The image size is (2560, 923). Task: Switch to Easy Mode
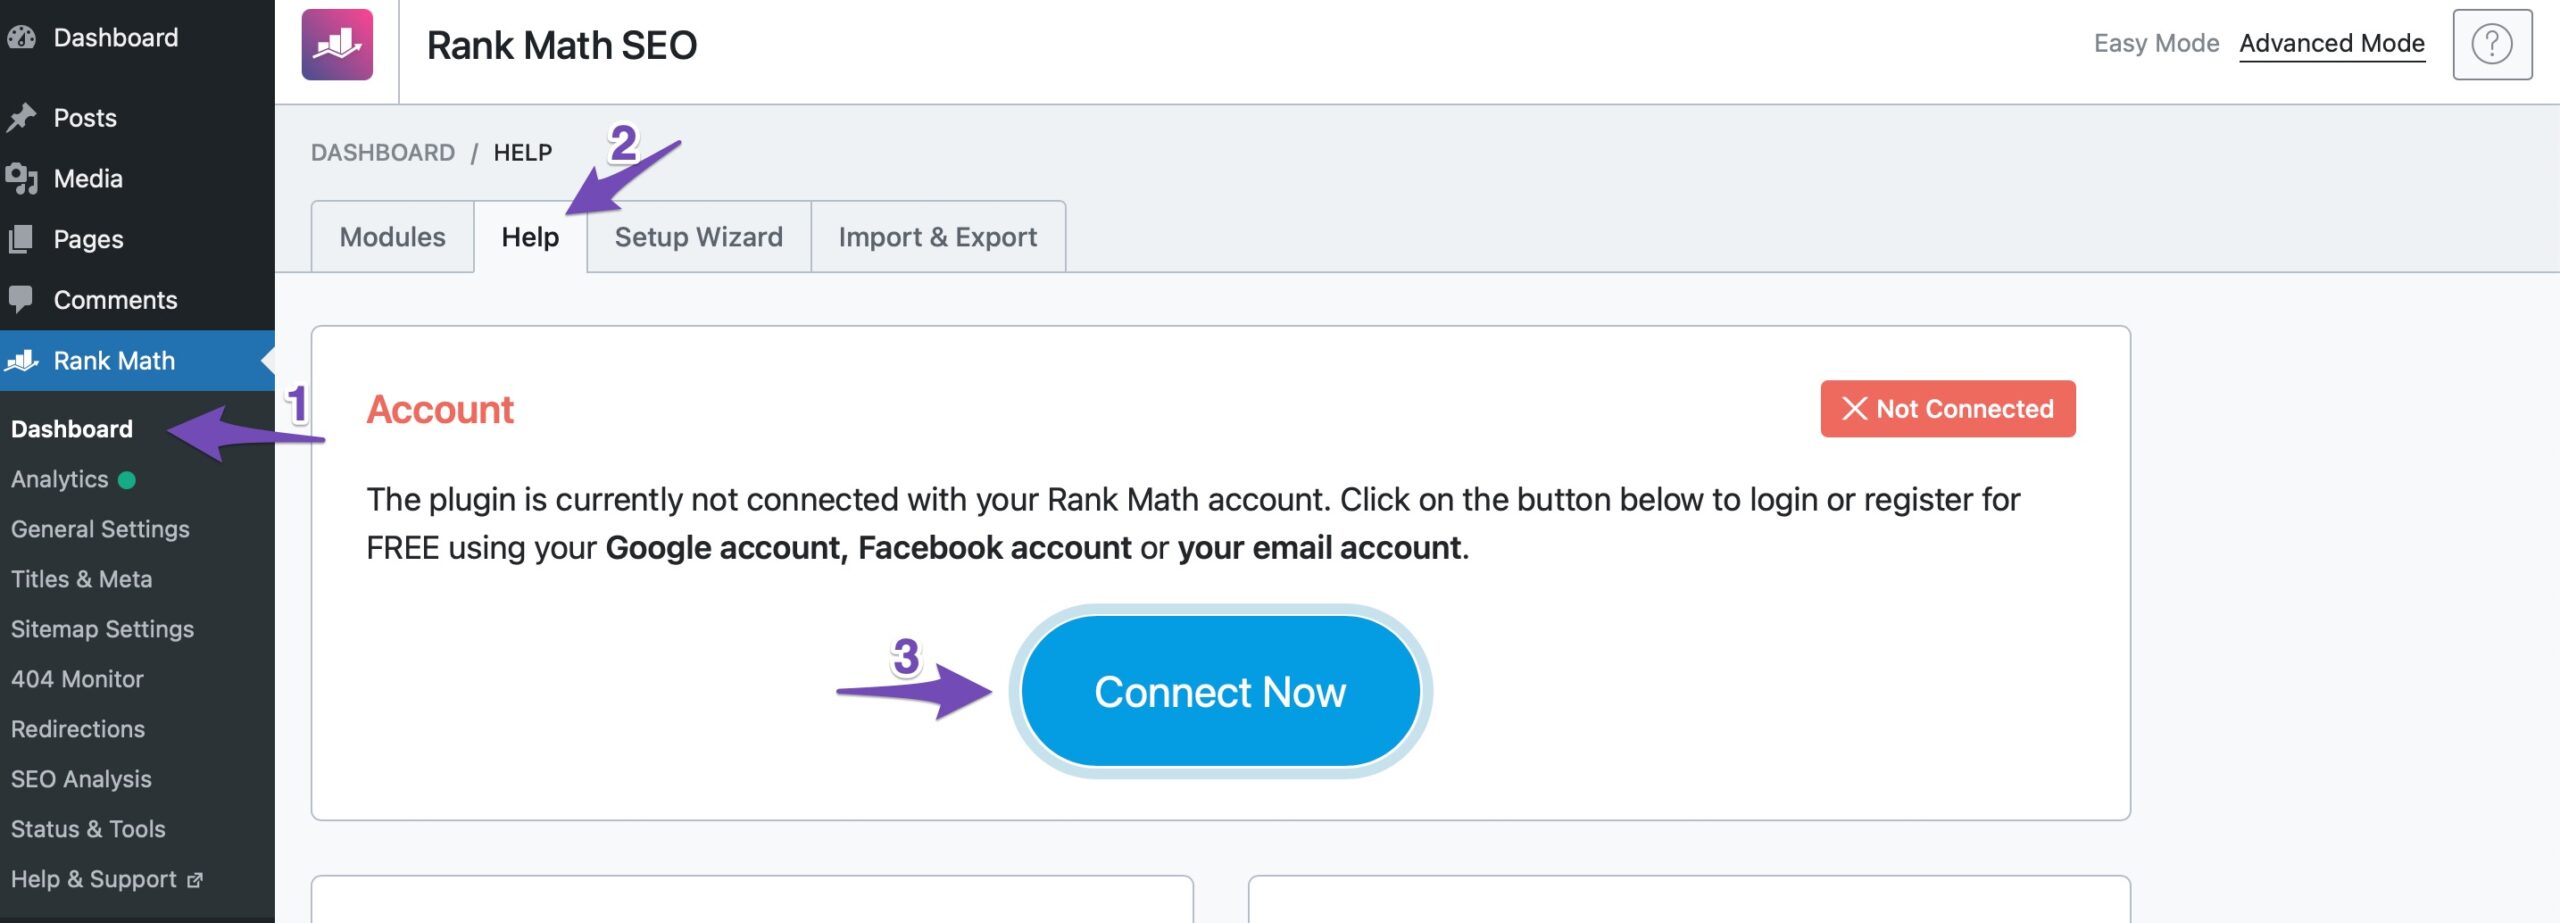tap(2156, 43)
